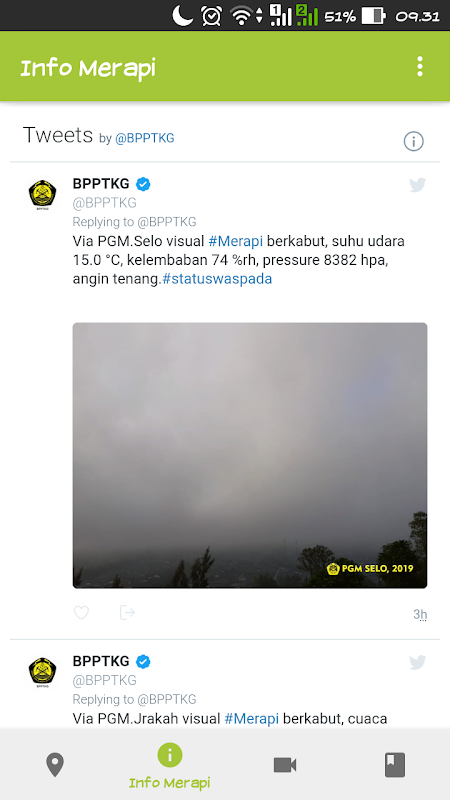Select the Info Merapi bottom tab

tap(169, 766)
